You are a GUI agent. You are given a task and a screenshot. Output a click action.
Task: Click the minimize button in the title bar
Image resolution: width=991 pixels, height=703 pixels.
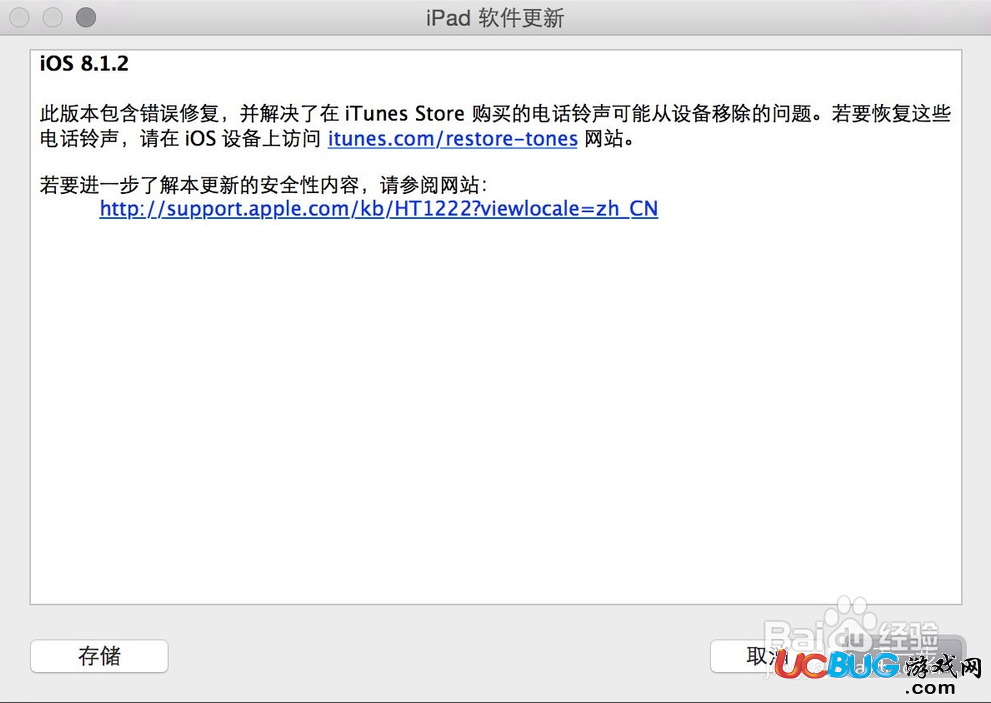[52, 17]
